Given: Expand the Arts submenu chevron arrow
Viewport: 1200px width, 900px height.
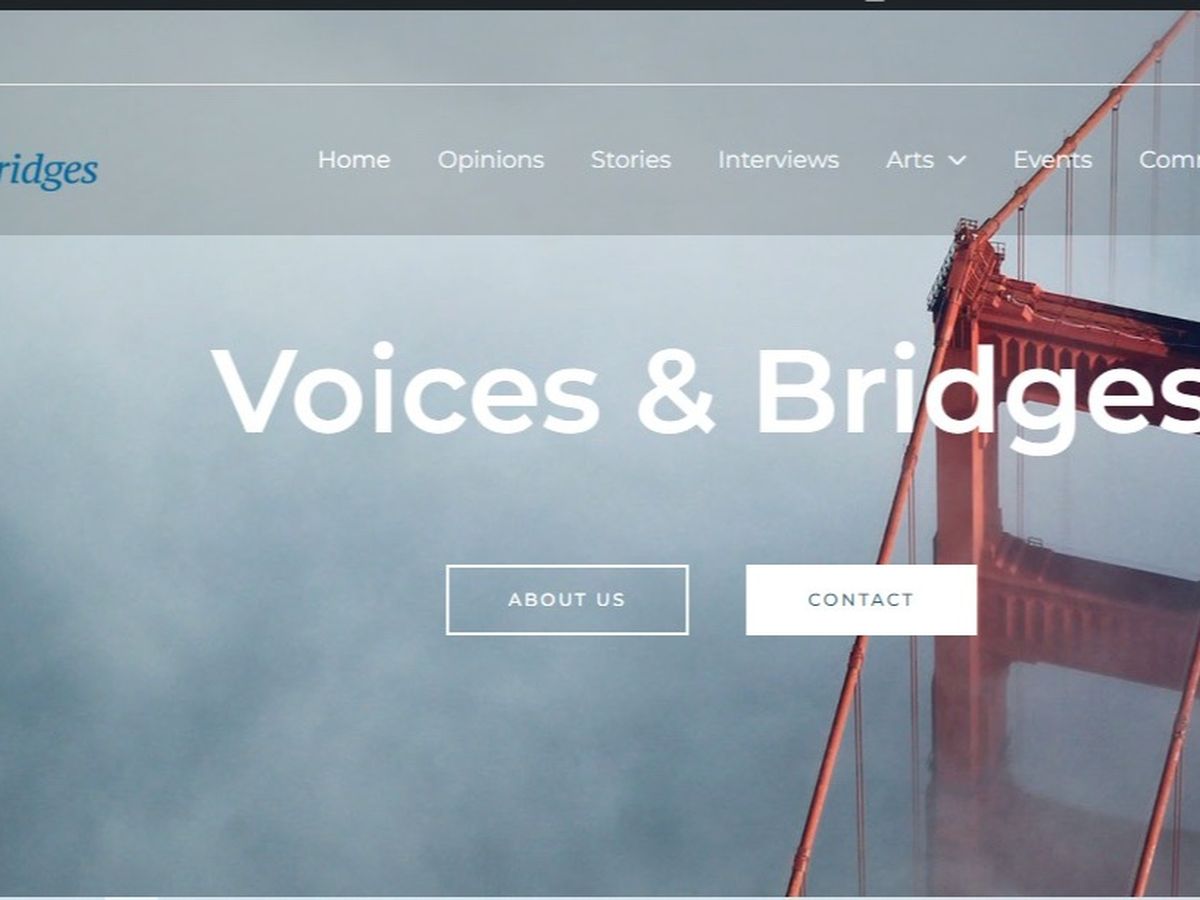Looking at the screenshot, I should [x=957, y=161].
